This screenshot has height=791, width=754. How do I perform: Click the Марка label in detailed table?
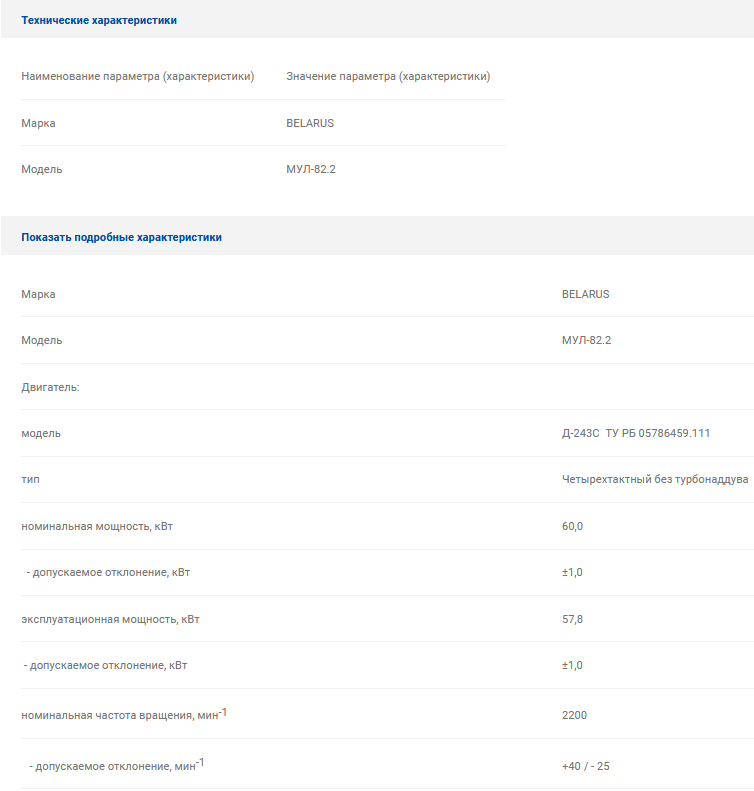click(38, 294)
